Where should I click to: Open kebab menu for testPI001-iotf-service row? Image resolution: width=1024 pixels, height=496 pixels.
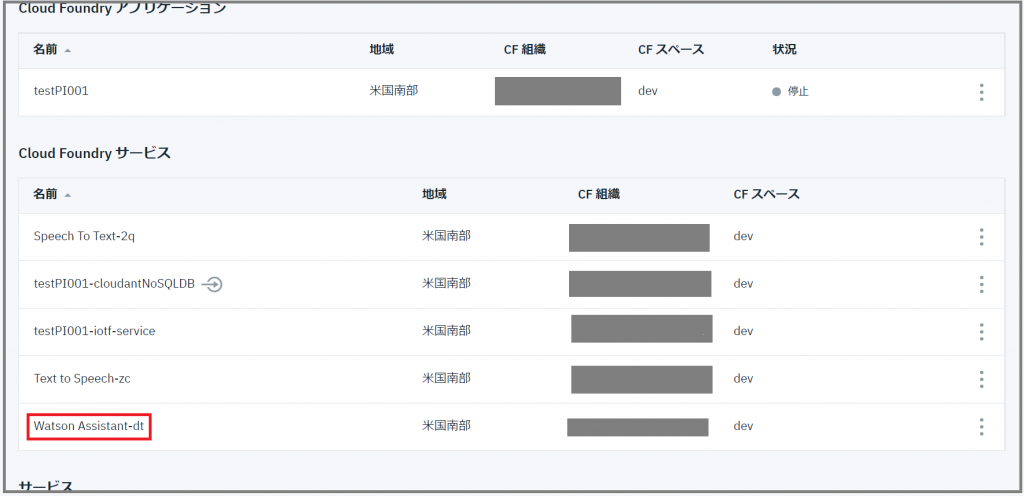pyautogui.click(x=981, y=331)
